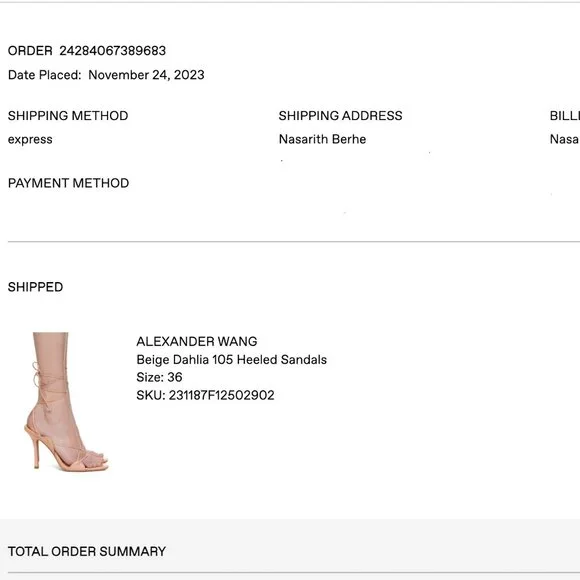
Task: Click the ALEXANDER WANG brand name
Action: [197, 341]
